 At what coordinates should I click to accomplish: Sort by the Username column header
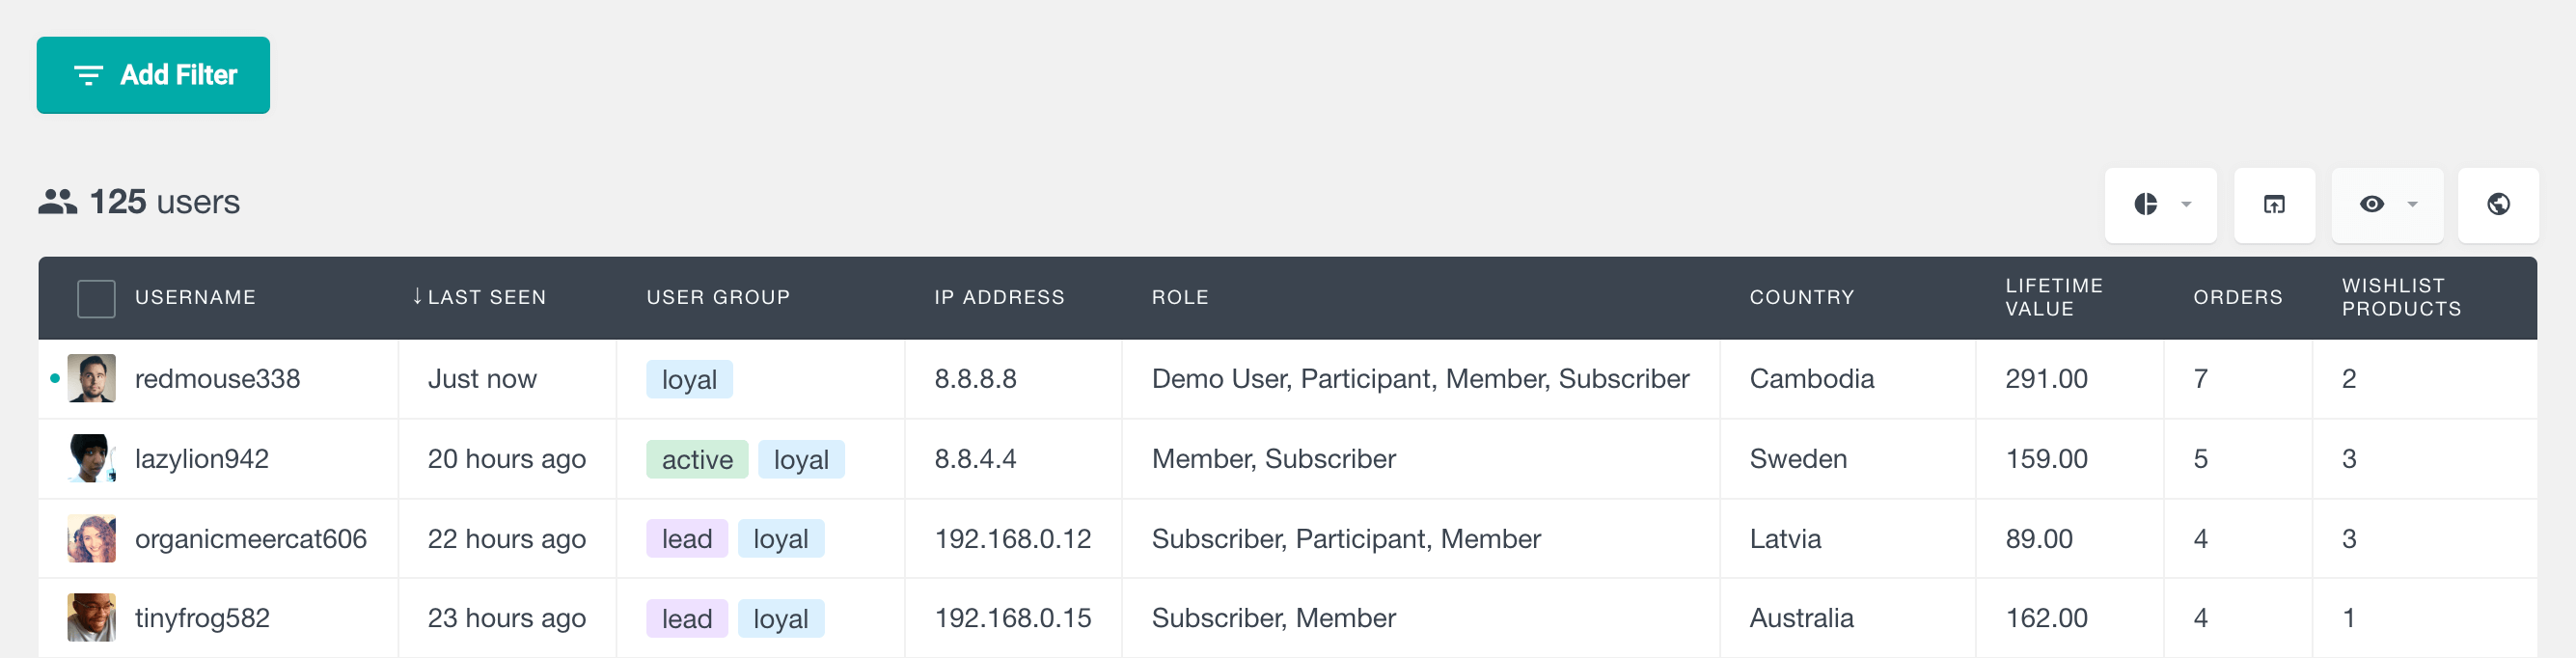195,297
